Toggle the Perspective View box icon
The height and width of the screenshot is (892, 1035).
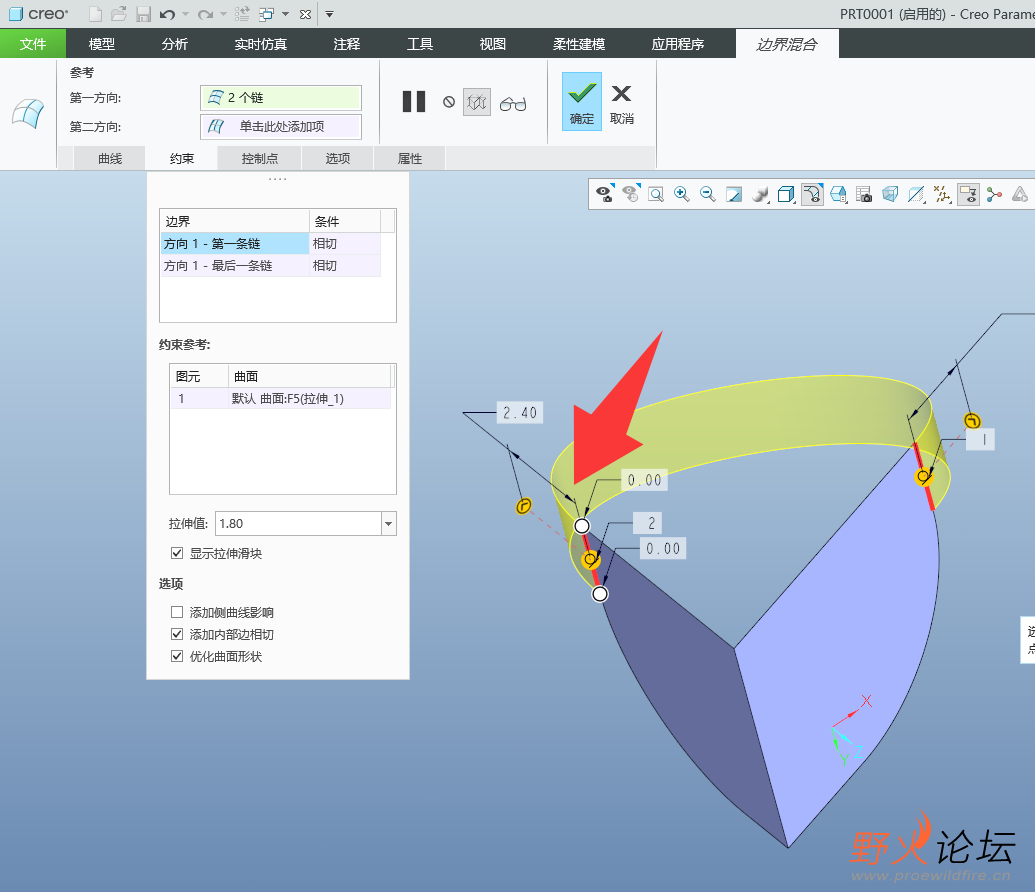[890, 193]
